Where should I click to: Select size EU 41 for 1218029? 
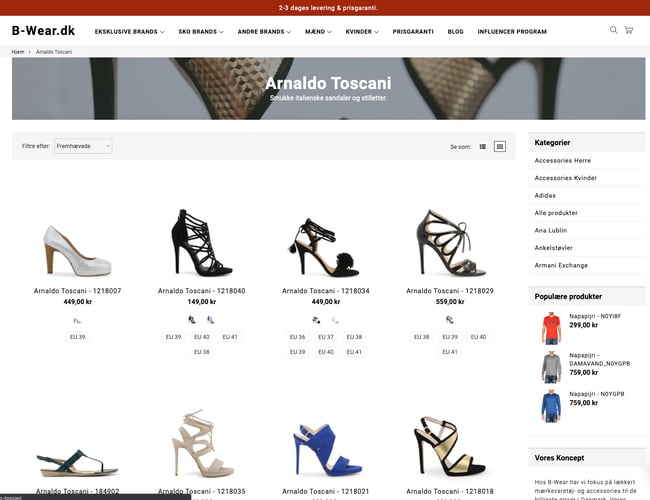[450, 352]
